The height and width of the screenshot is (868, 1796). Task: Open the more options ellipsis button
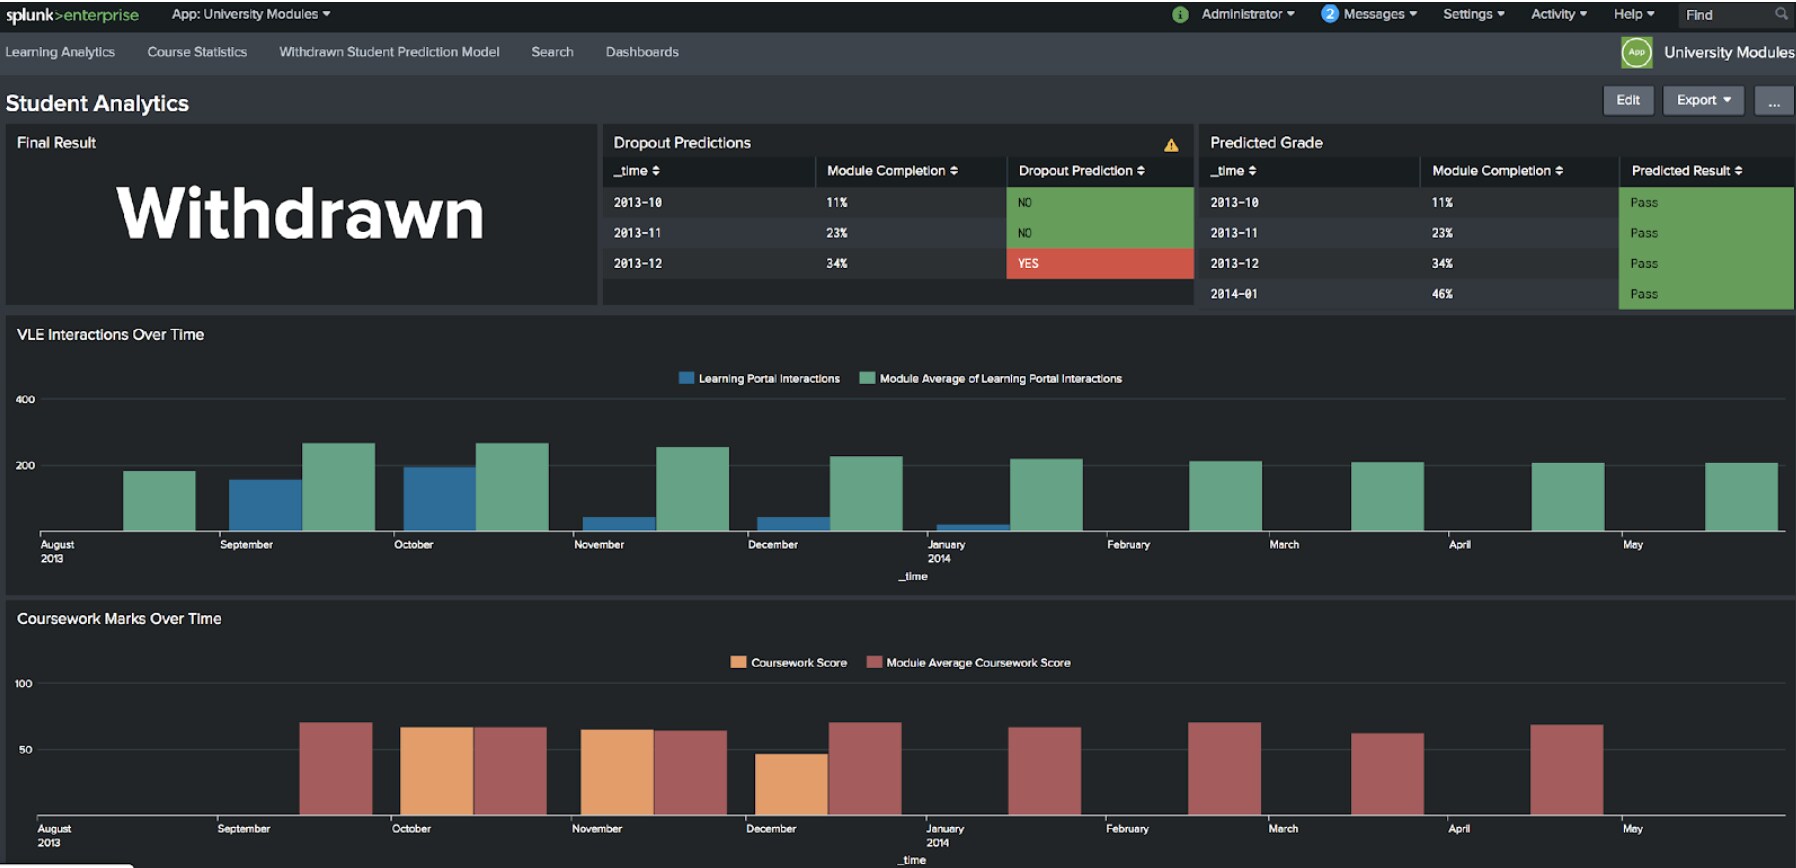click(1773, 100)
